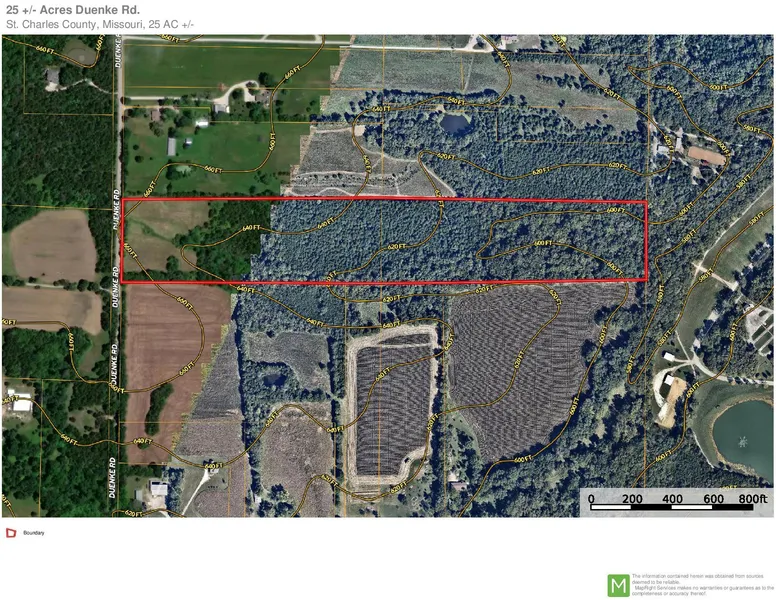Click the 400 label on scale bar
The image size is (776, 600).
point(672,499)
